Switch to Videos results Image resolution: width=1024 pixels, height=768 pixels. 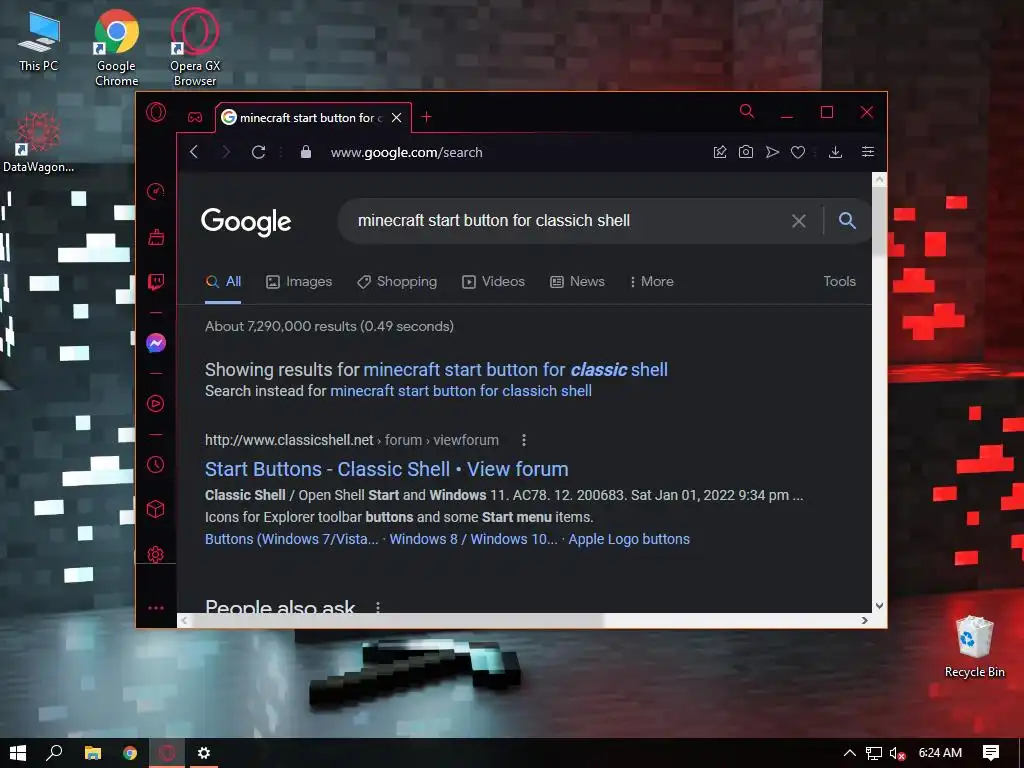tap(494, 281)
